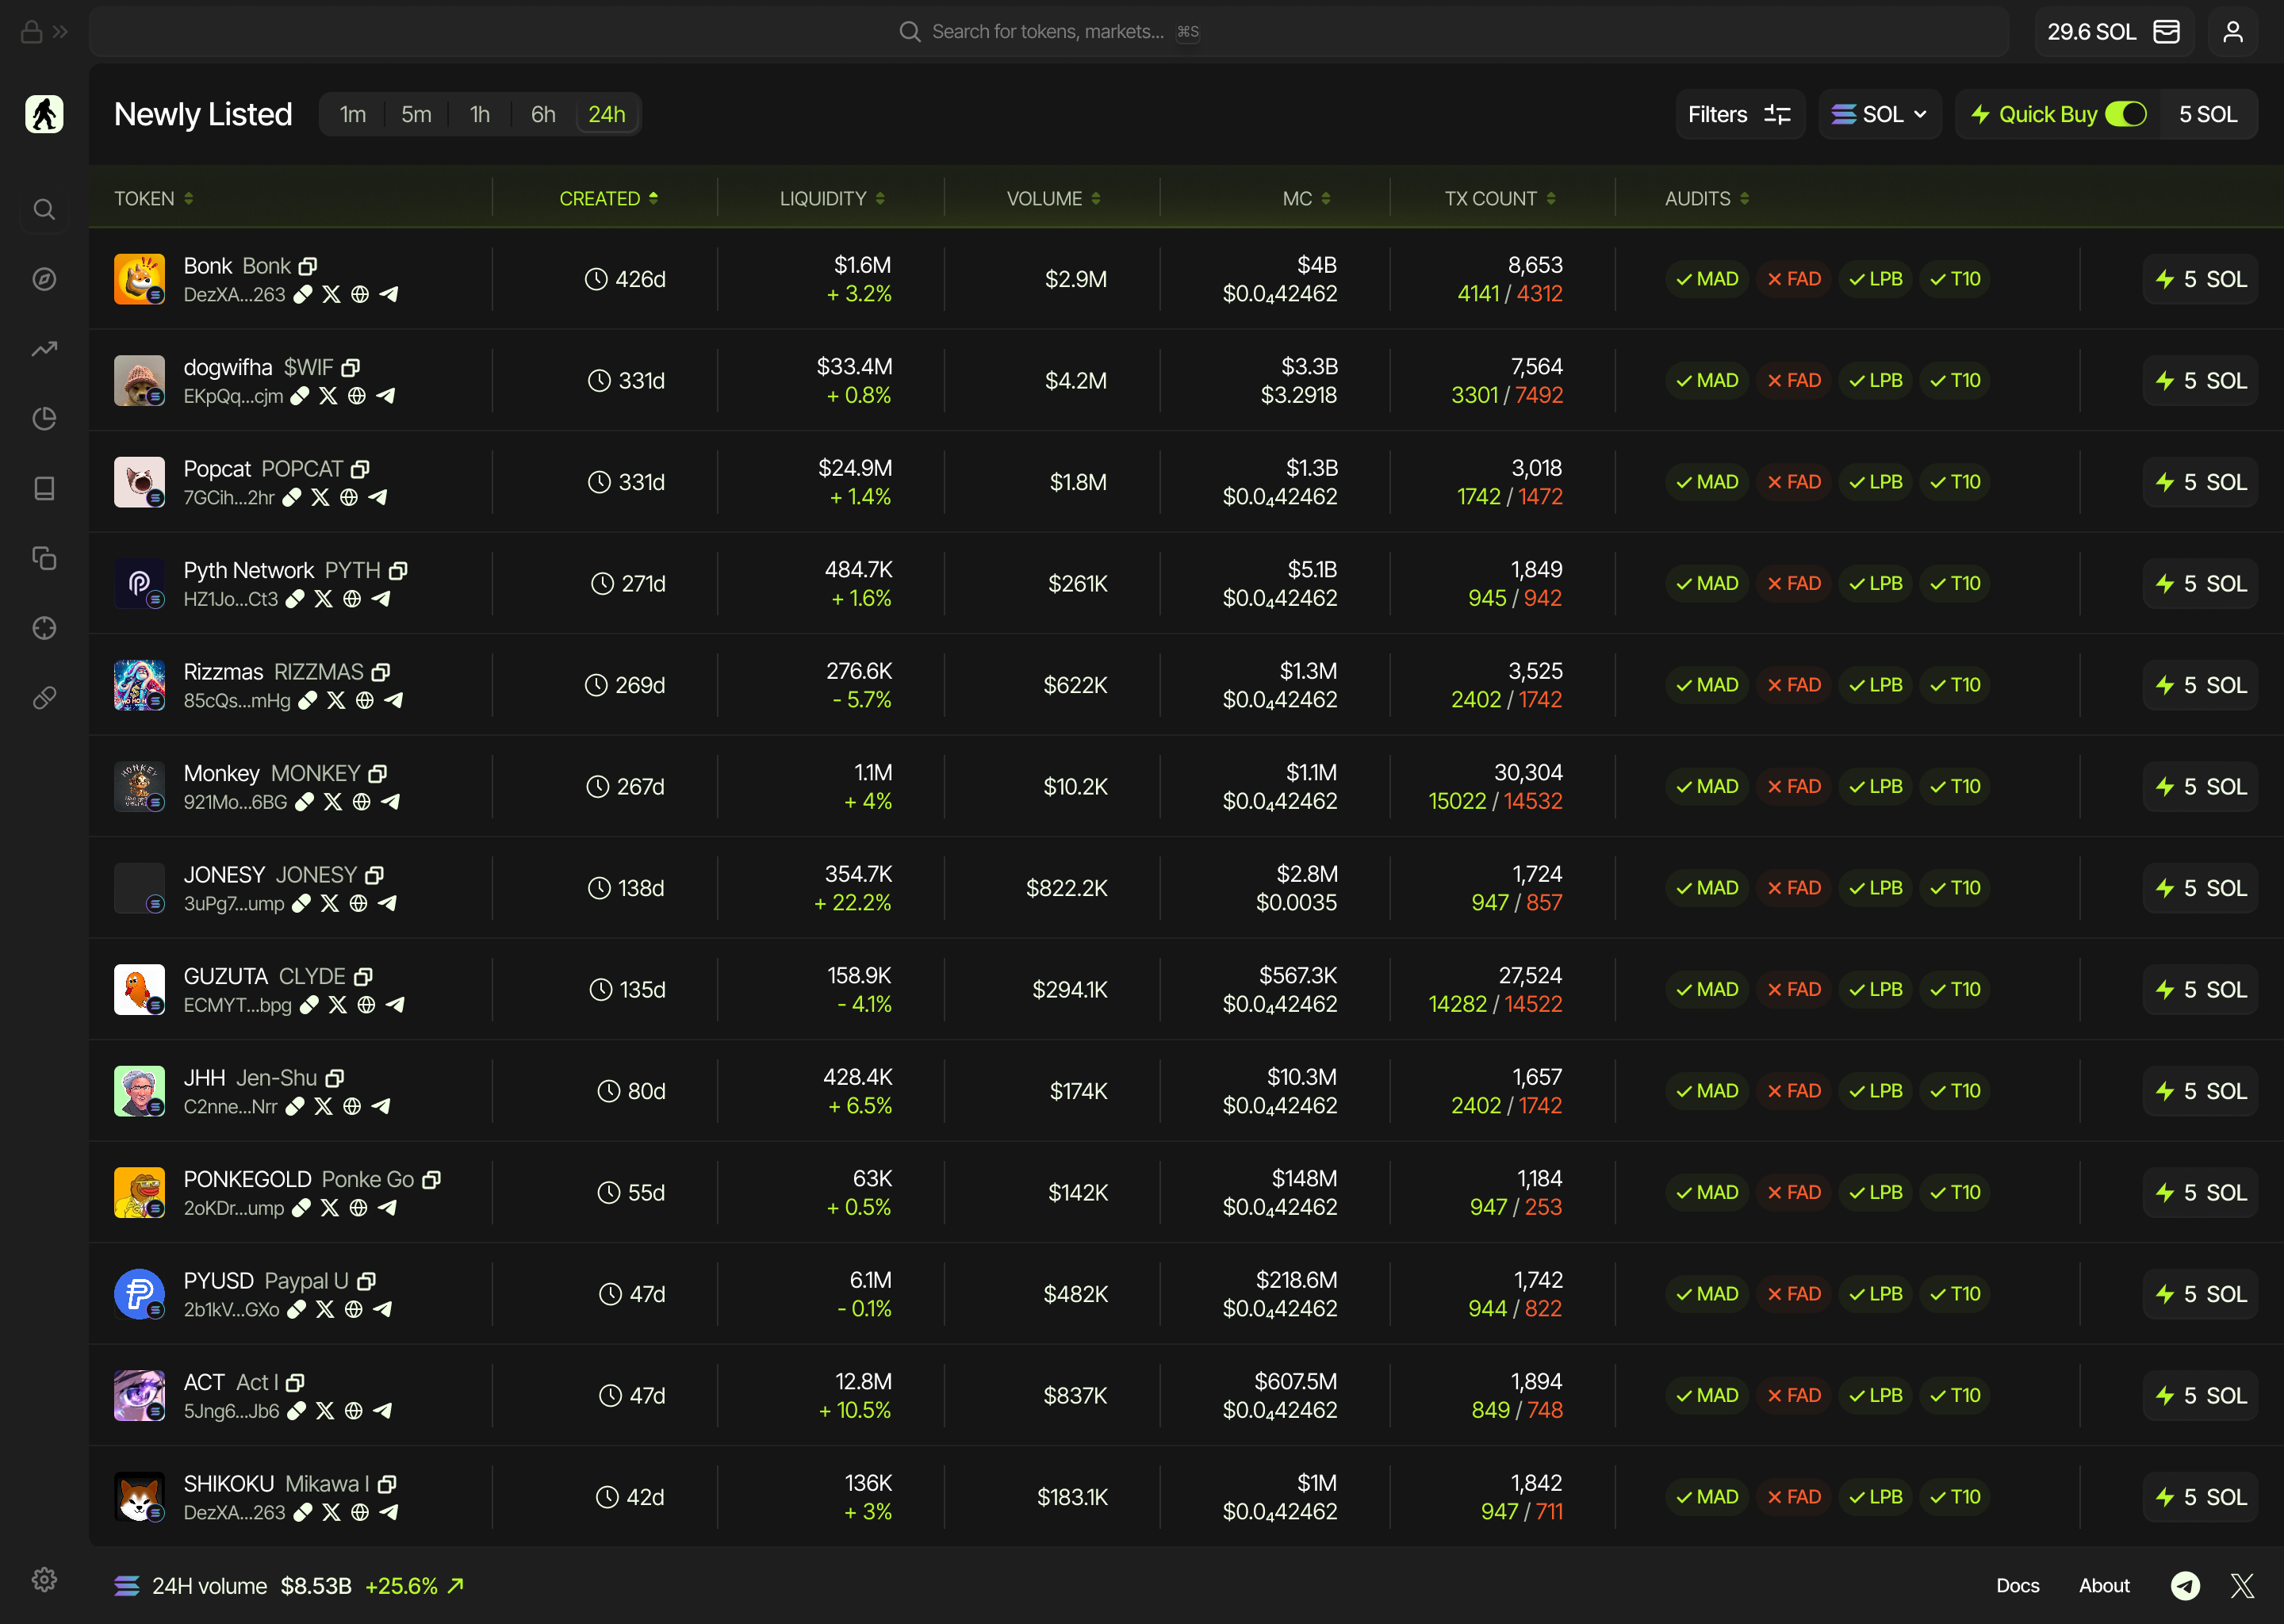Focus the search tokens input field
This screenshot has height=1624, width=2284.
tap(1047, 32)
